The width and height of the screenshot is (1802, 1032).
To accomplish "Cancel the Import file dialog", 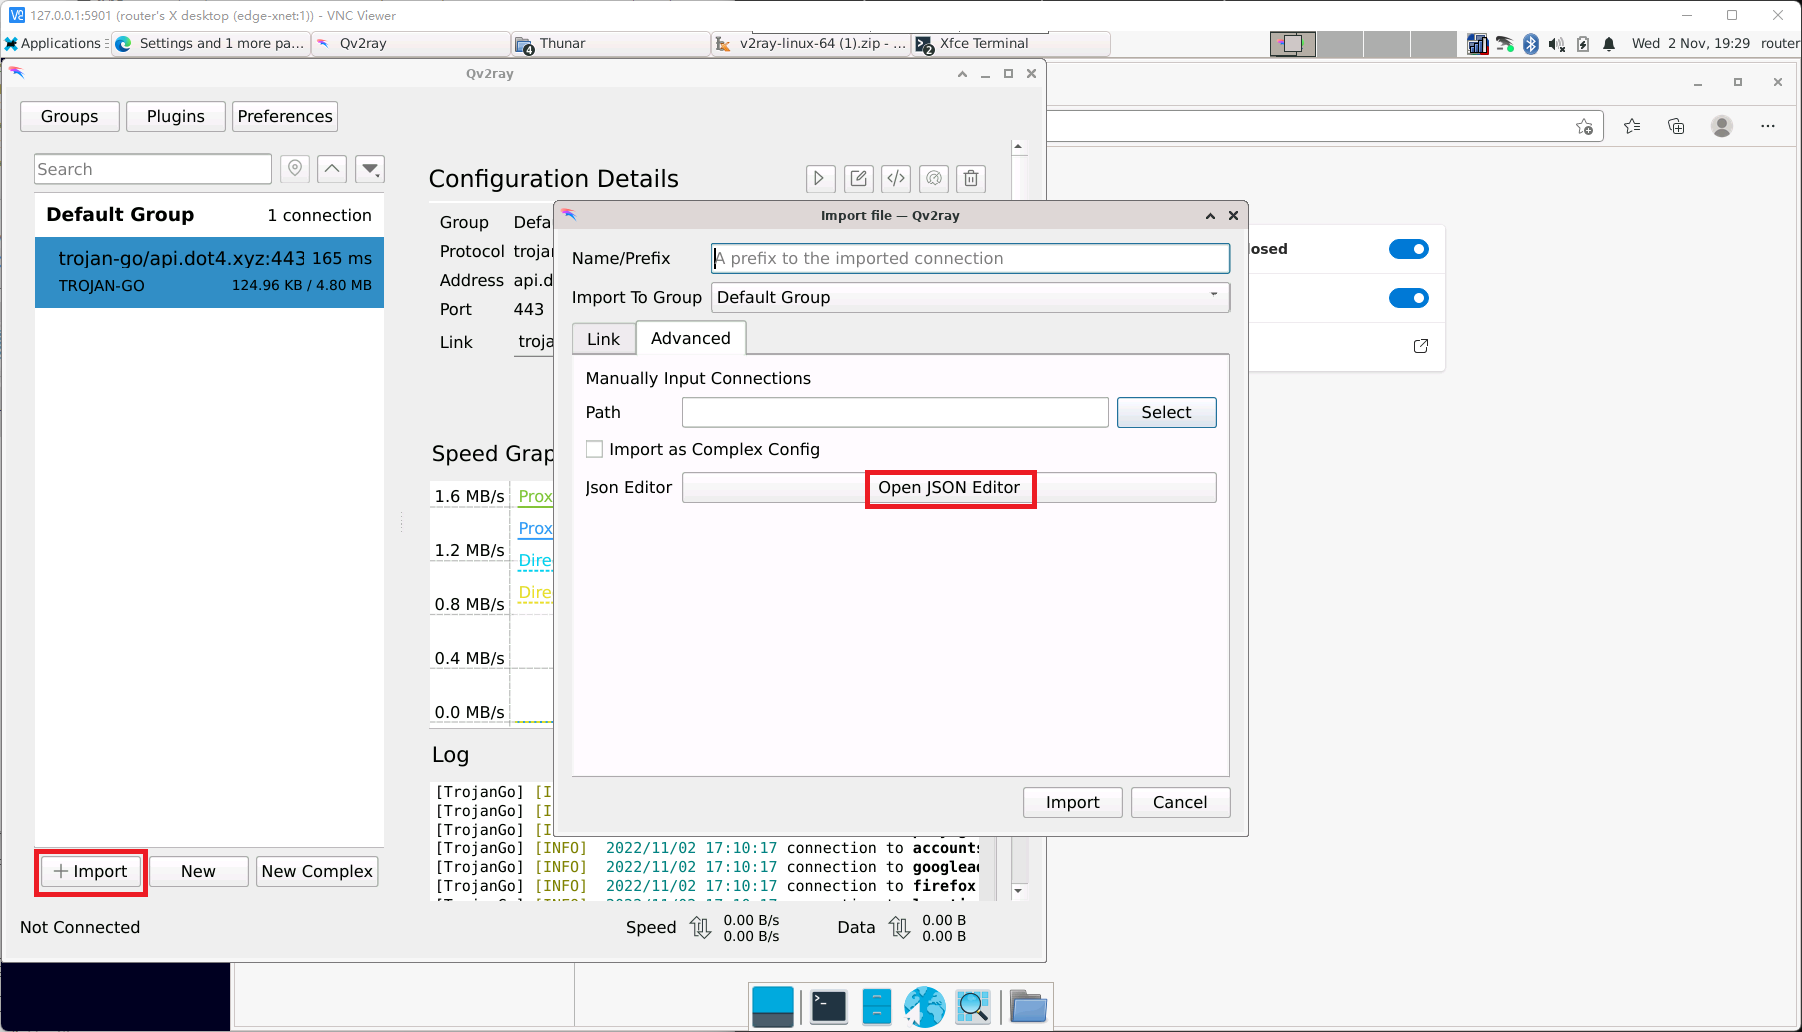I will tap(1180, 802).
